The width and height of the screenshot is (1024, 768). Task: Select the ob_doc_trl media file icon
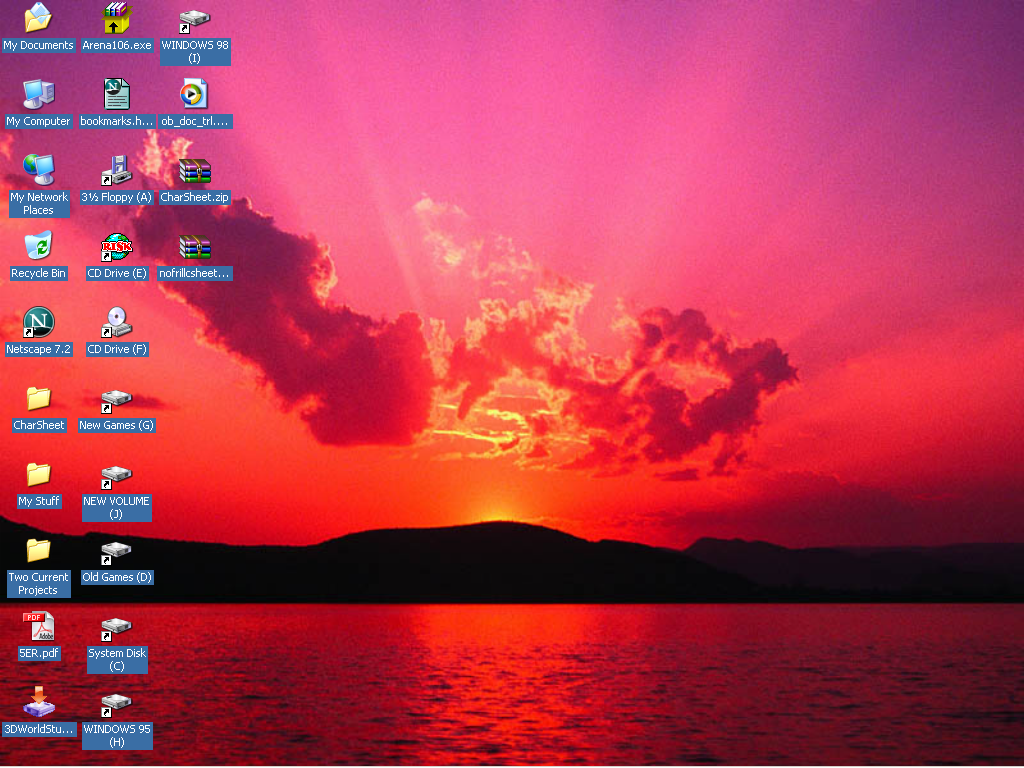(x=195, y=95)
